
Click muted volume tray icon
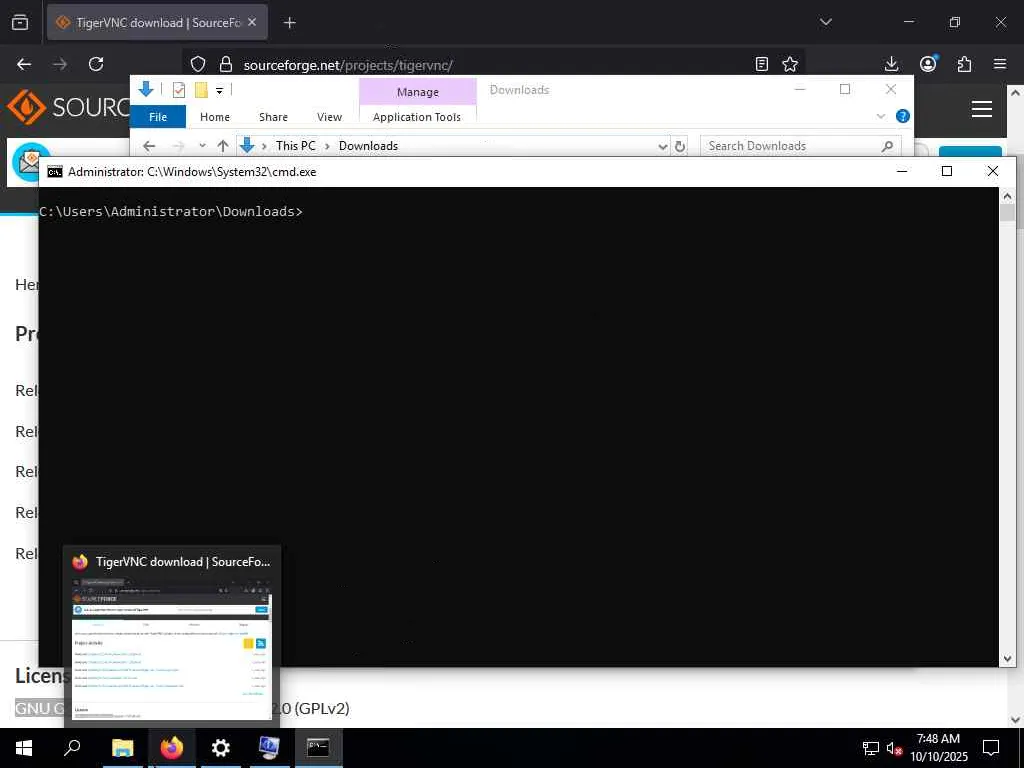point(894,748)
